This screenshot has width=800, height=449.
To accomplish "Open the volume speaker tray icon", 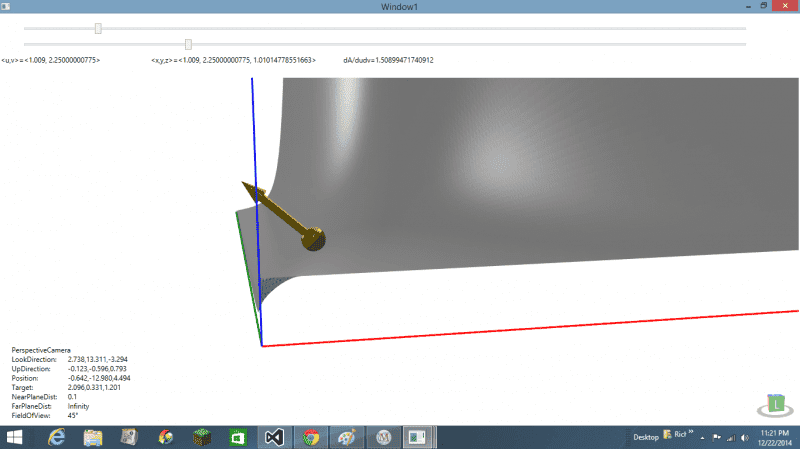I will (745, 438).
